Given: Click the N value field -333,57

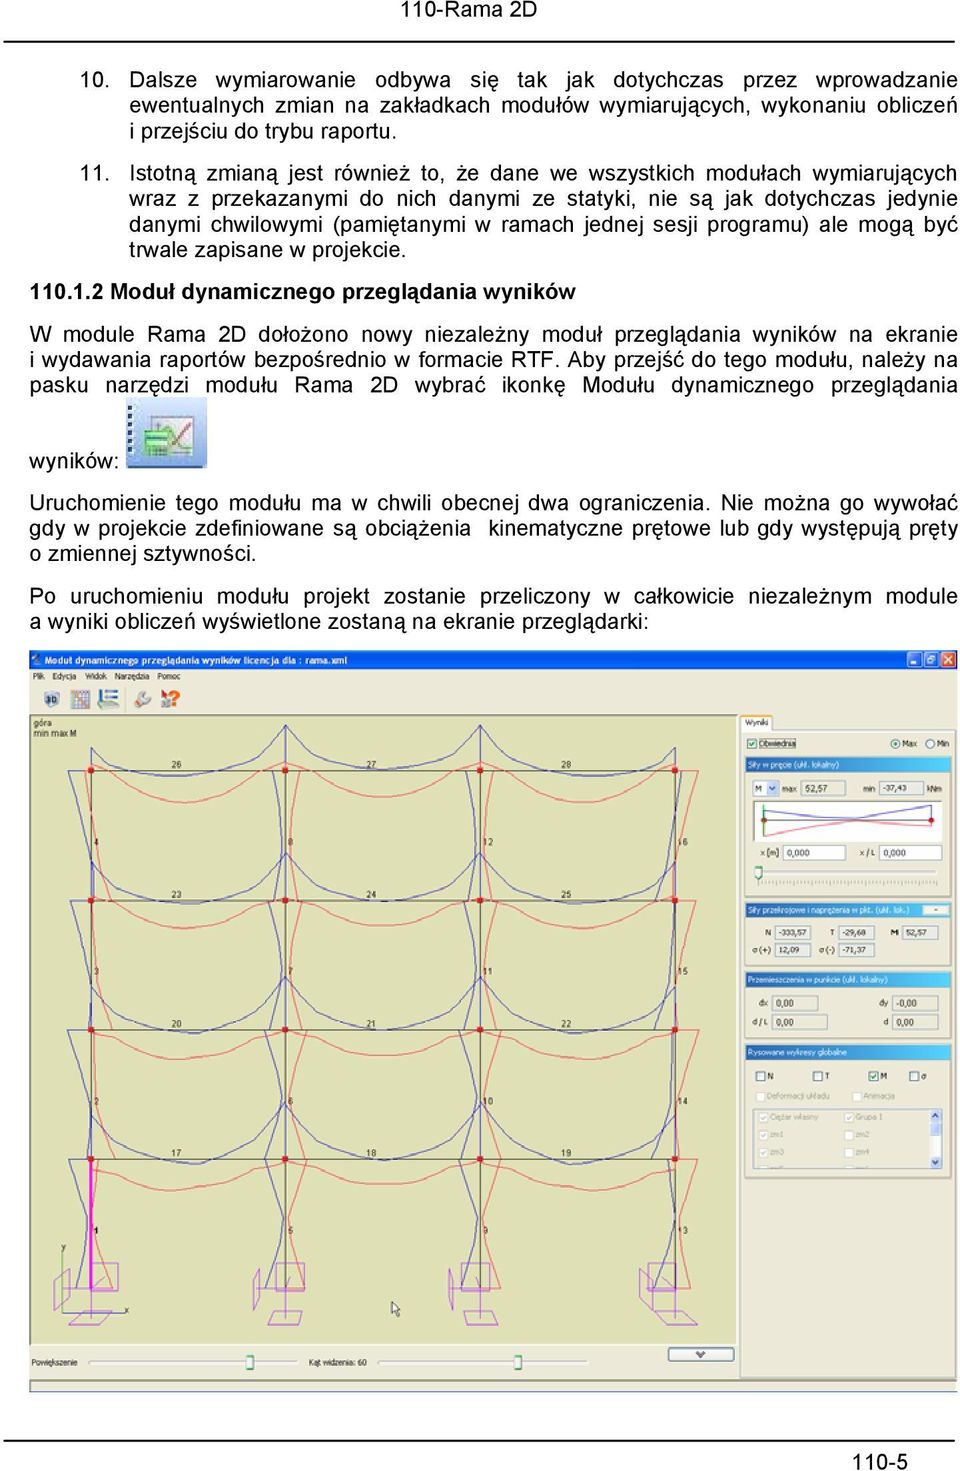Looking at the screenshot, I should (x=793, y=932).
